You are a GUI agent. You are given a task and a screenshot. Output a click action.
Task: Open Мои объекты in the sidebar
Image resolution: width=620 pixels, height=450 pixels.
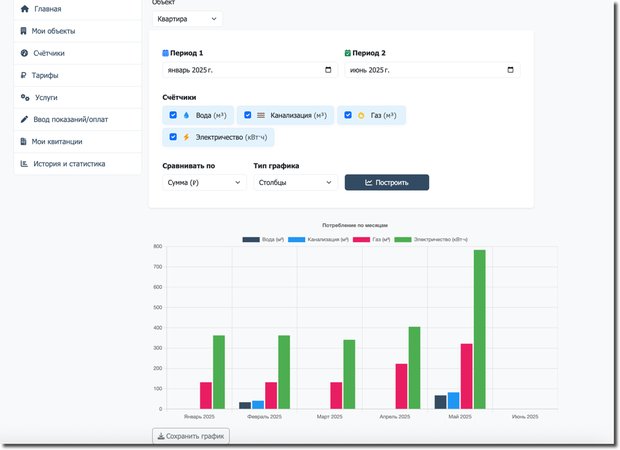tap(78, 31)
